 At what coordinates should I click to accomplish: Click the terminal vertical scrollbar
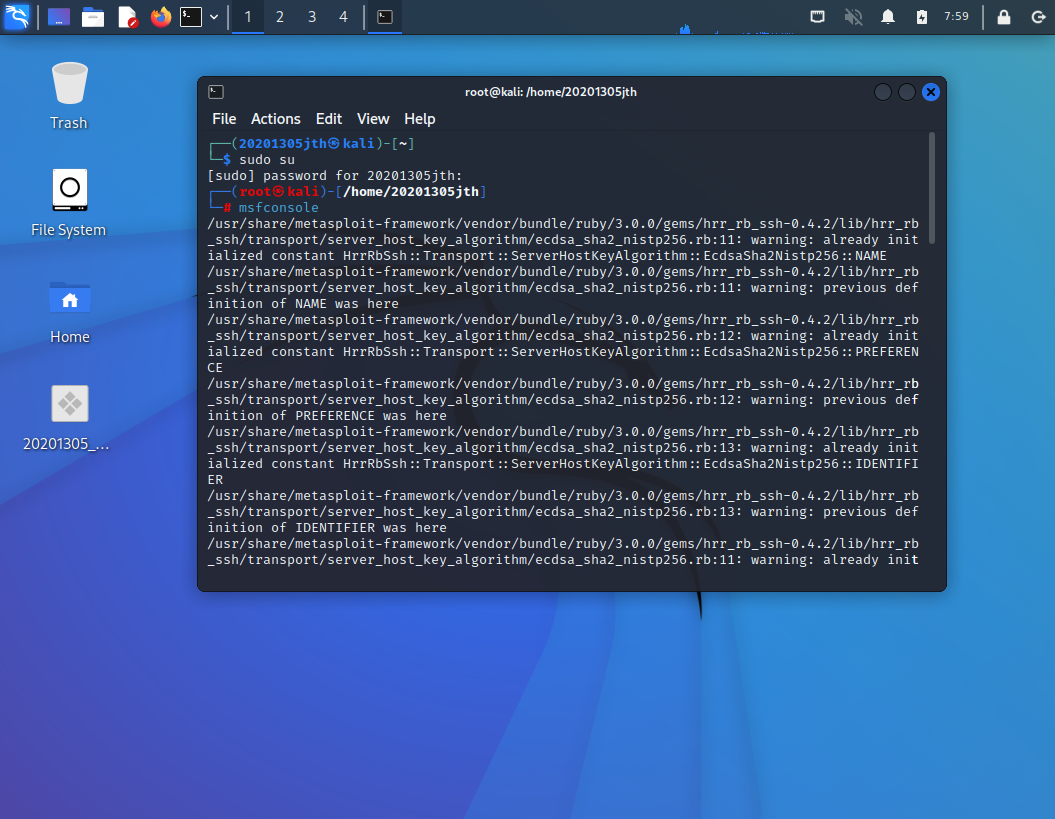click(x=932, y=188)
